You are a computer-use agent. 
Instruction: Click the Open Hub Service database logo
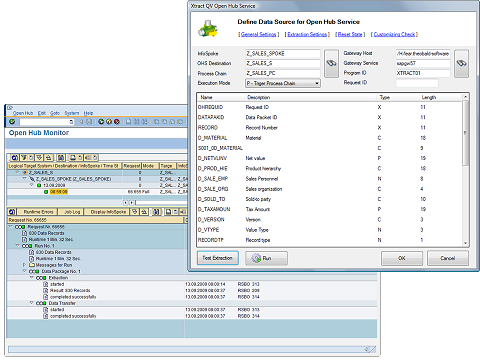pyautogui.click(x=208, y=29)
